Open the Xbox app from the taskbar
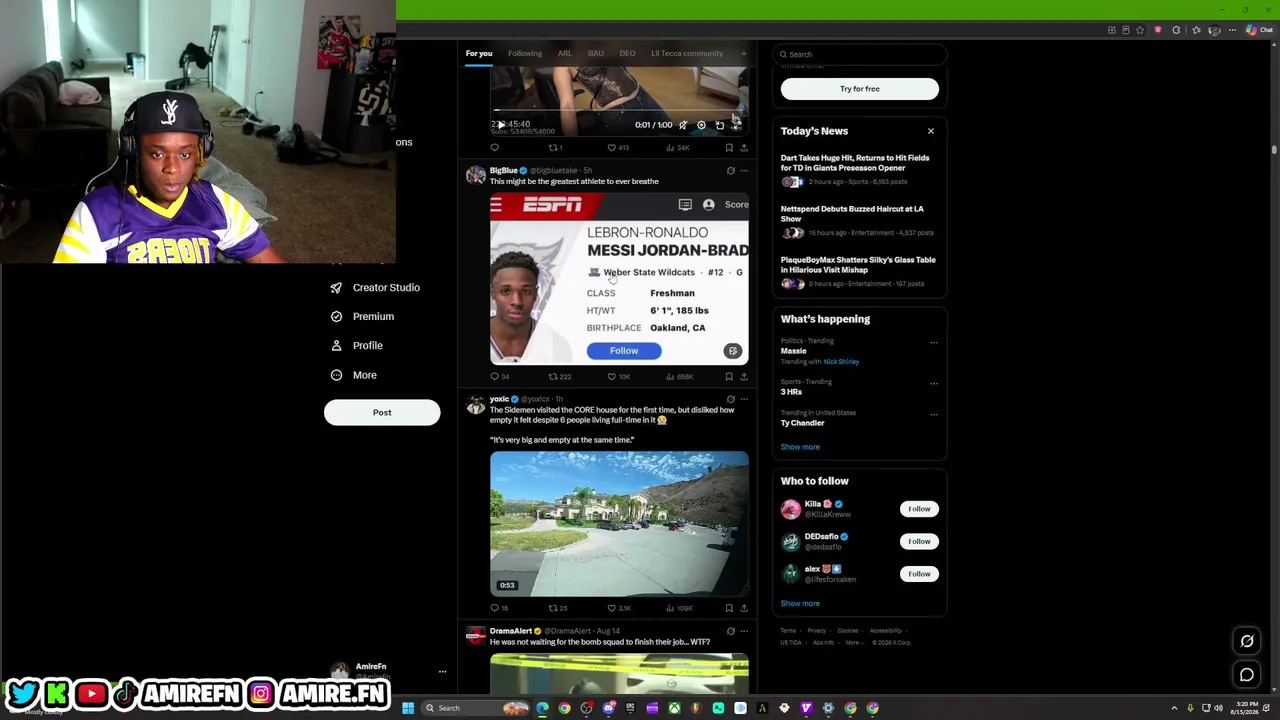 675,708
